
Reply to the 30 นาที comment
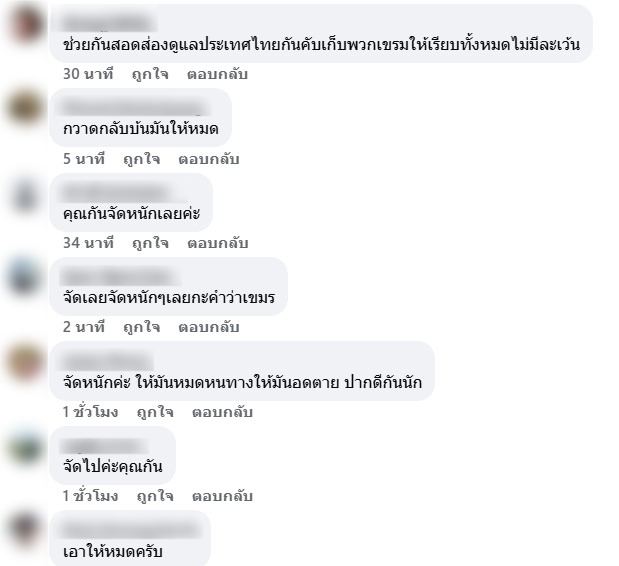[x=217, y=74]
